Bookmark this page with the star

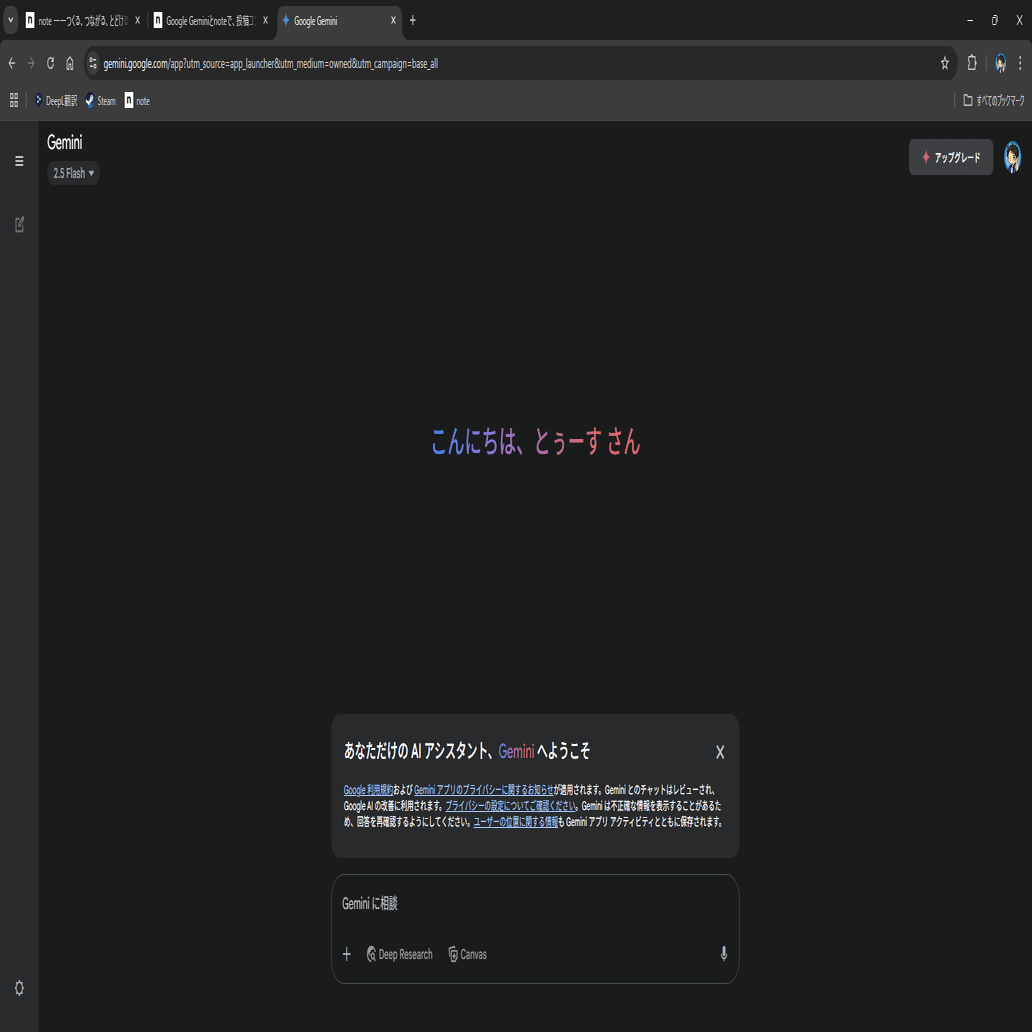[x=944, y=63]
